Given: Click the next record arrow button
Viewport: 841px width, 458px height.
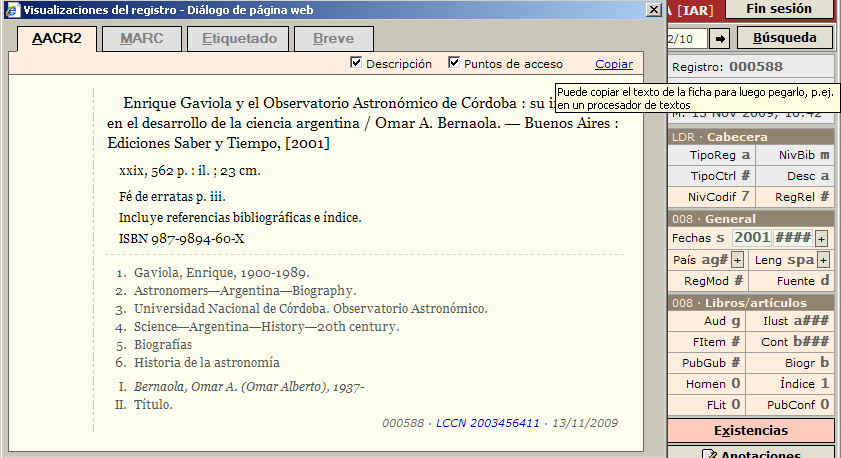Looking at the screenshot, I should coord(719,39).
